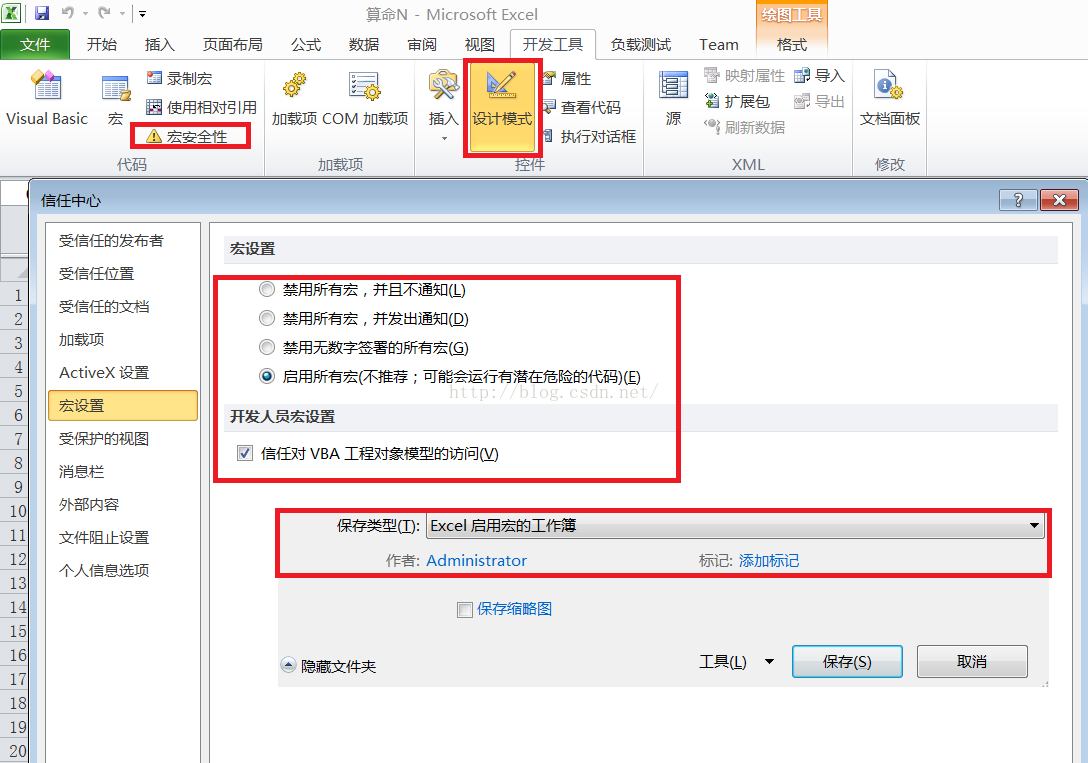
Task: Click 映射属性 map properties
Action: (x=744, y=76)
